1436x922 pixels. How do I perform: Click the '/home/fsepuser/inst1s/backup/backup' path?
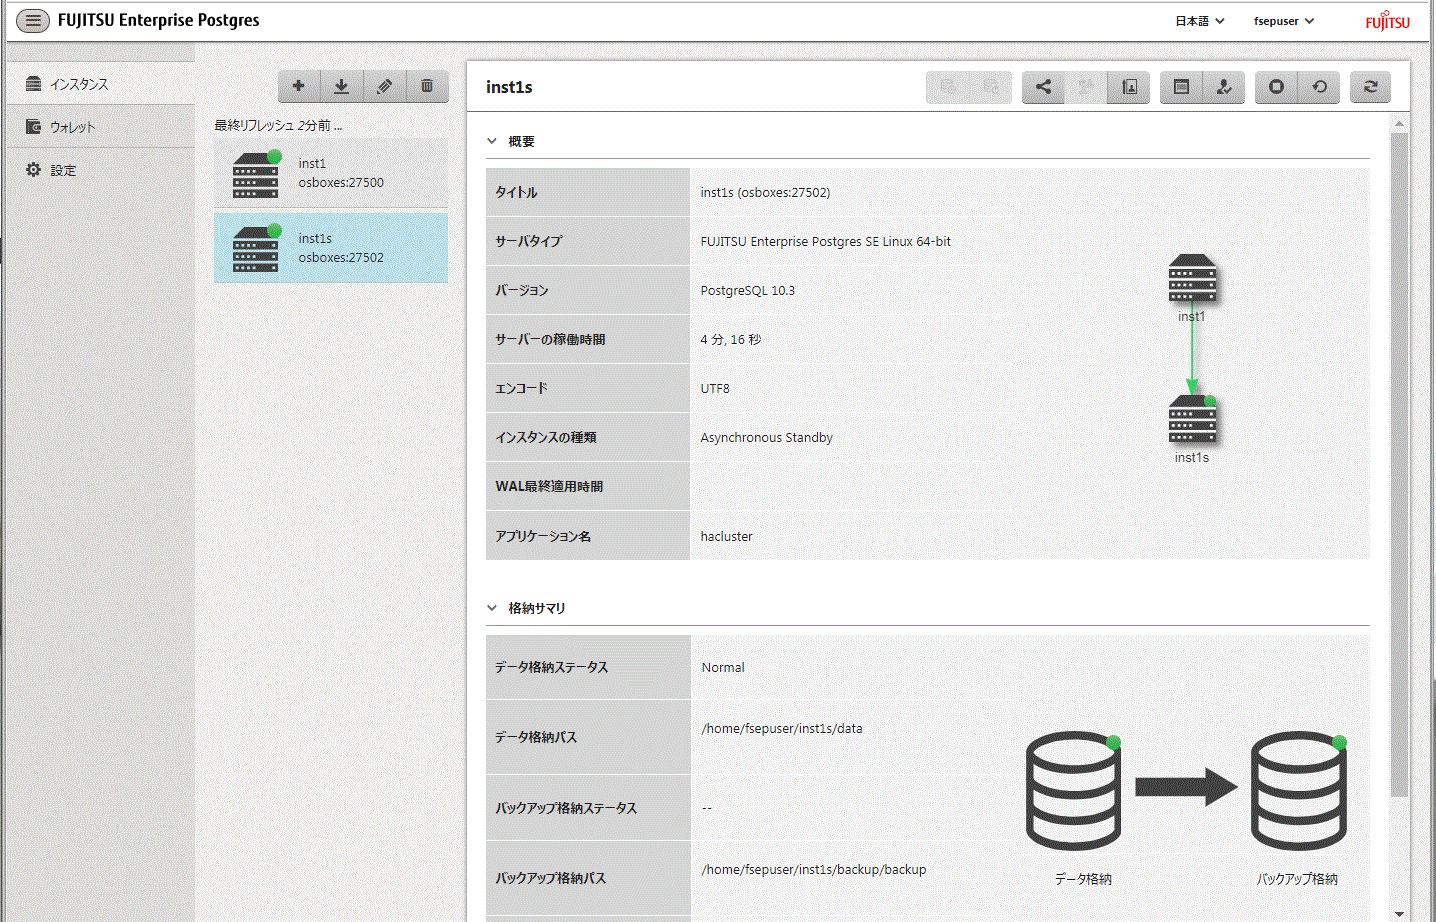[x=814, y=870]
